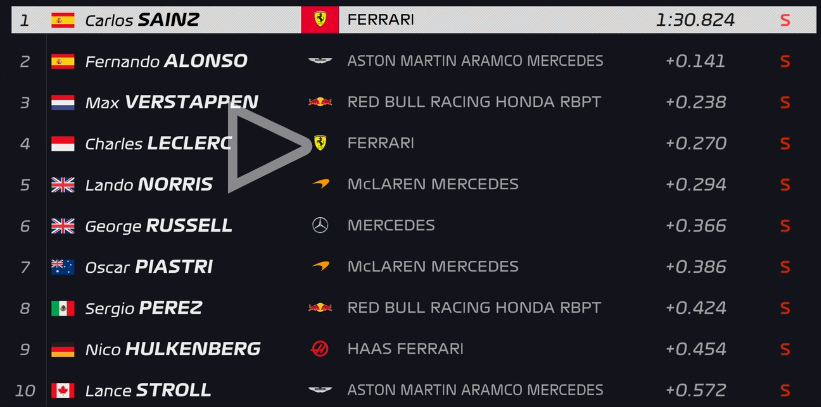The image size is (821, 407).
Task: Select driver name Fernando ALONSO
Action: click(166, 61)
